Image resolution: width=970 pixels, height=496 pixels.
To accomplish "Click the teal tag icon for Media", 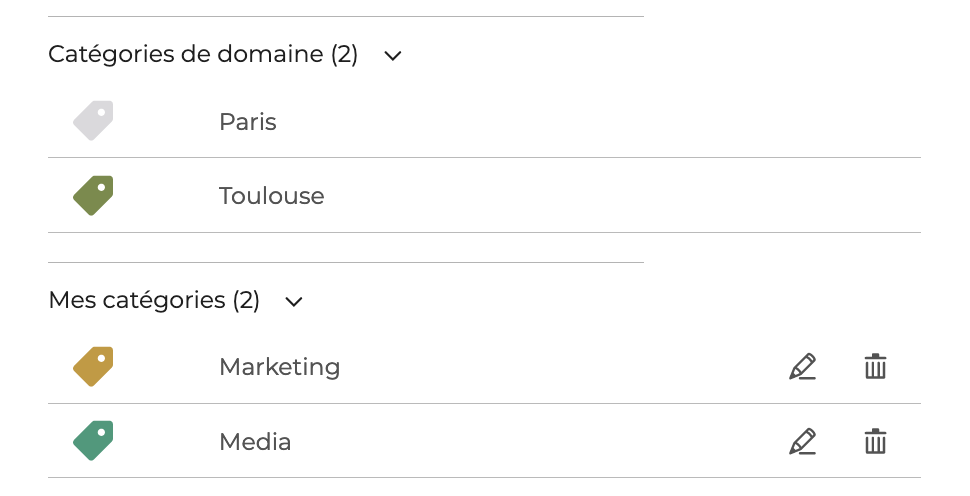I will pos(93,441).
